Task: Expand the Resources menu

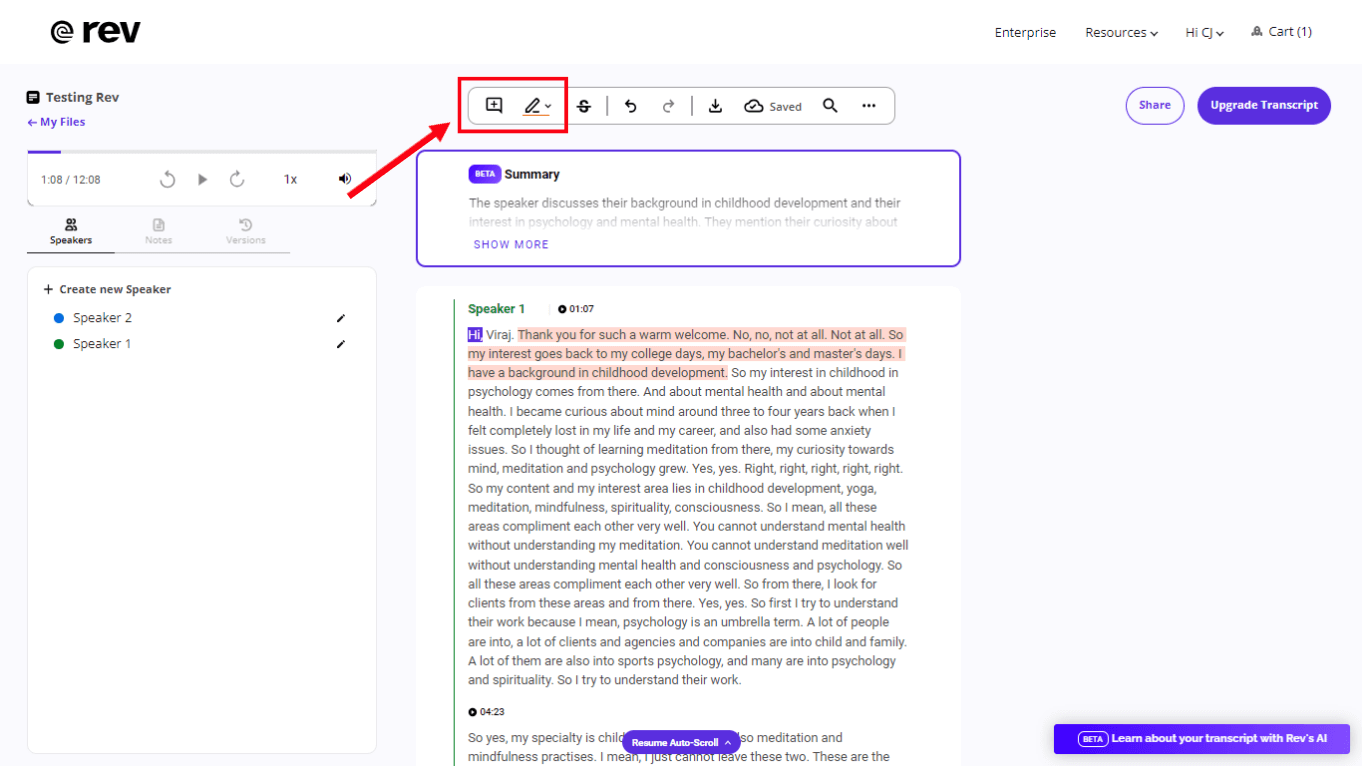Action: coord(1121,33)
